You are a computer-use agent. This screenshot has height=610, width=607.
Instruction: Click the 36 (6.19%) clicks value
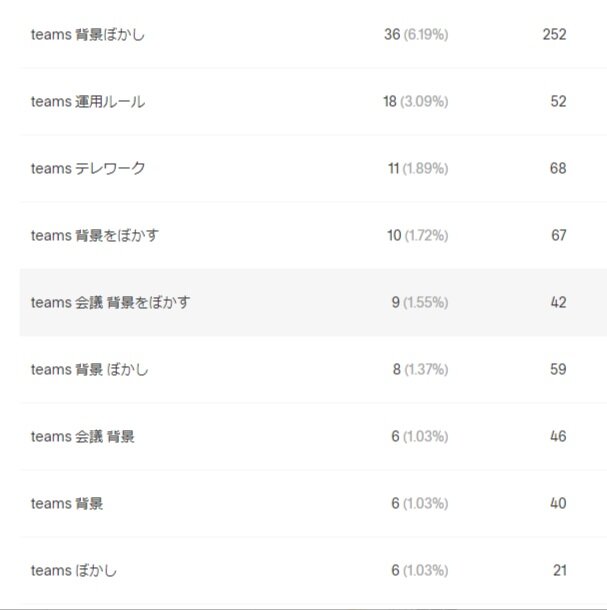416,35
